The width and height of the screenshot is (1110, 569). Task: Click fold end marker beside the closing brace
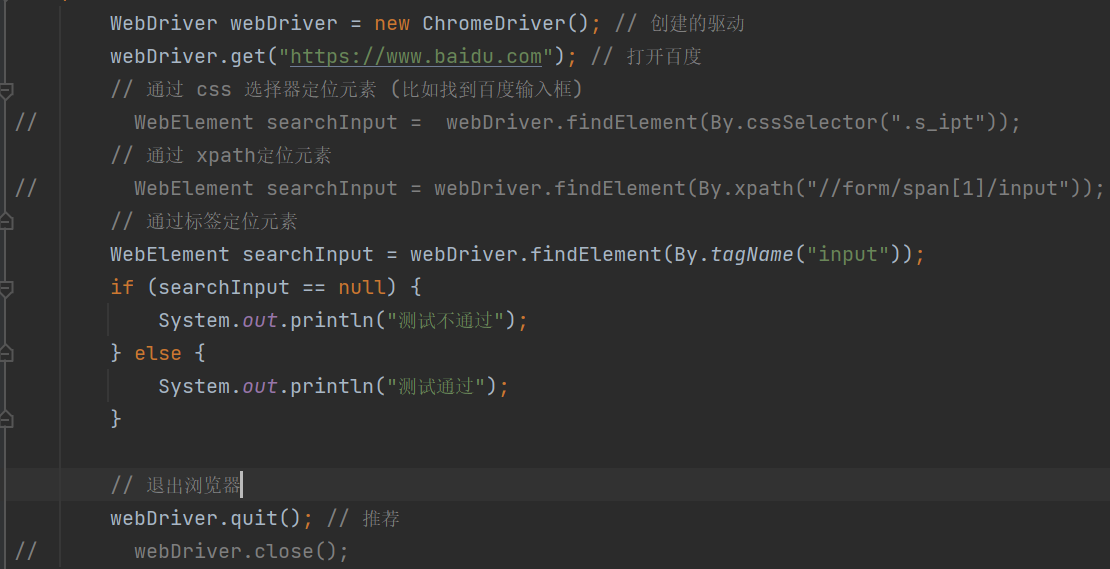6,419
